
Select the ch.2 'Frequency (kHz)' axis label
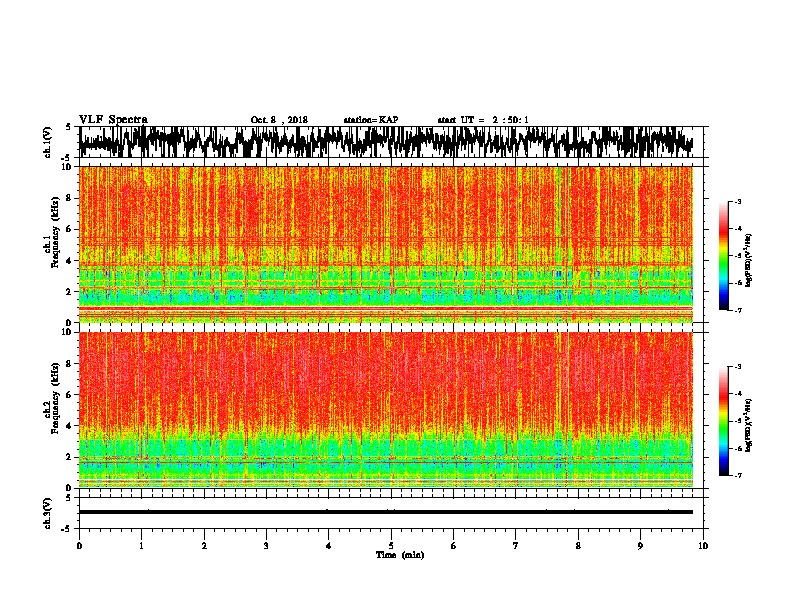55,398
